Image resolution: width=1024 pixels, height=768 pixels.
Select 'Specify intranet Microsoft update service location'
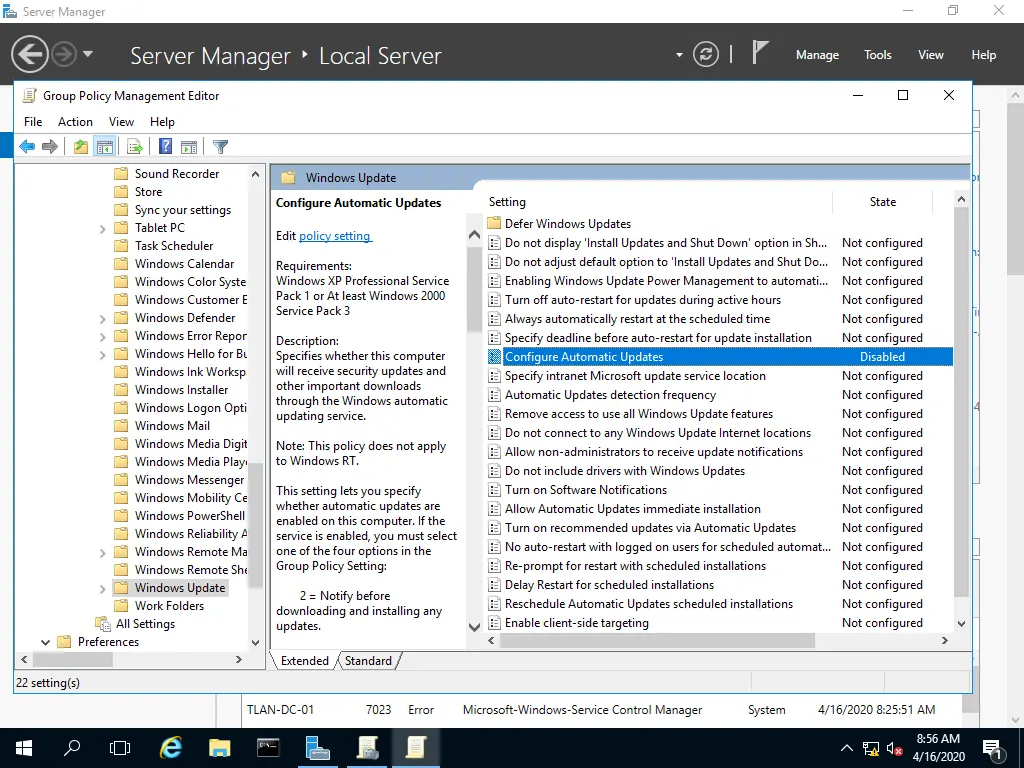coord(635,376)
